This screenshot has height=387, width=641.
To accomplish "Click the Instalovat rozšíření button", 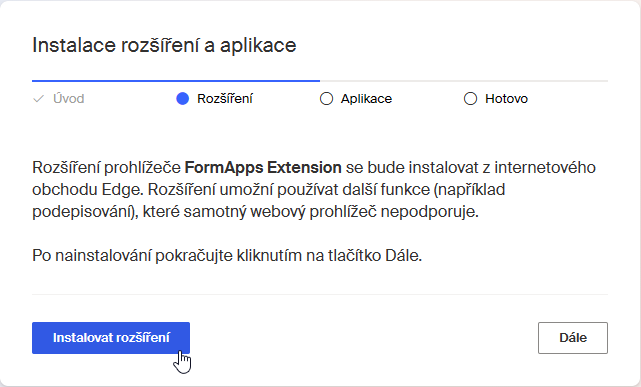I will (111, 338).
